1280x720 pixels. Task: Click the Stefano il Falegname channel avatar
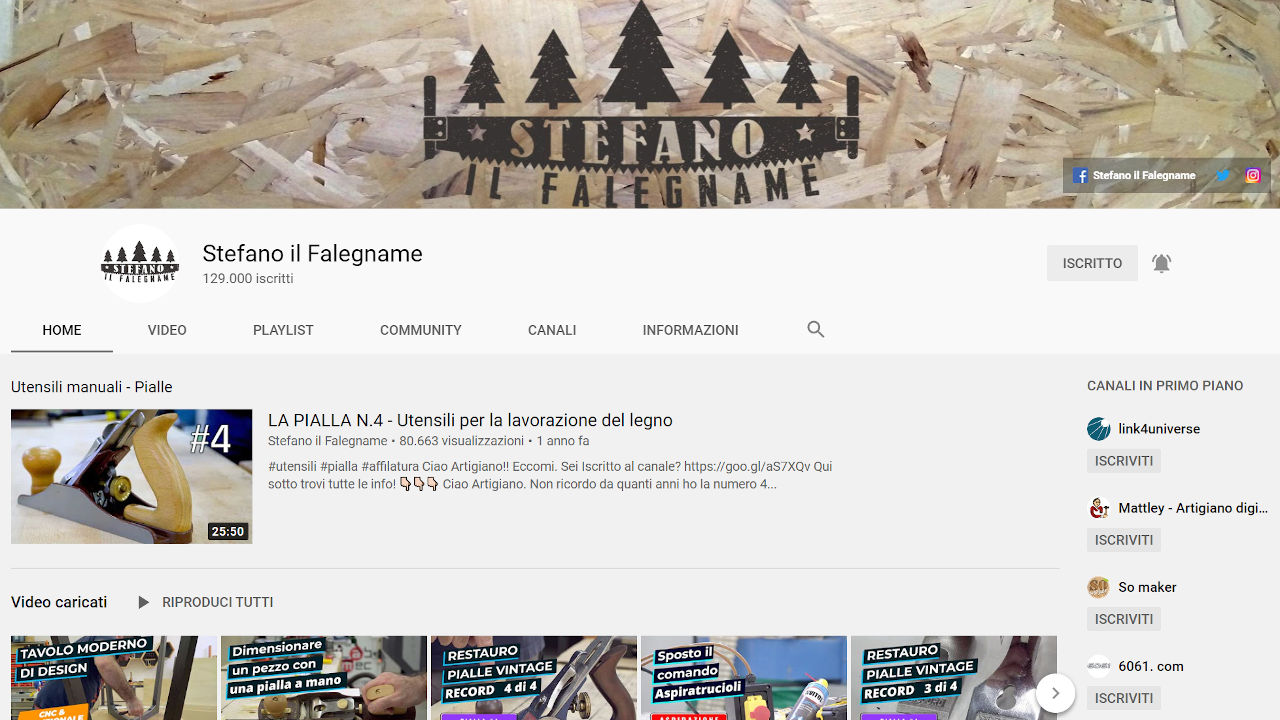[x=140, y=263]
